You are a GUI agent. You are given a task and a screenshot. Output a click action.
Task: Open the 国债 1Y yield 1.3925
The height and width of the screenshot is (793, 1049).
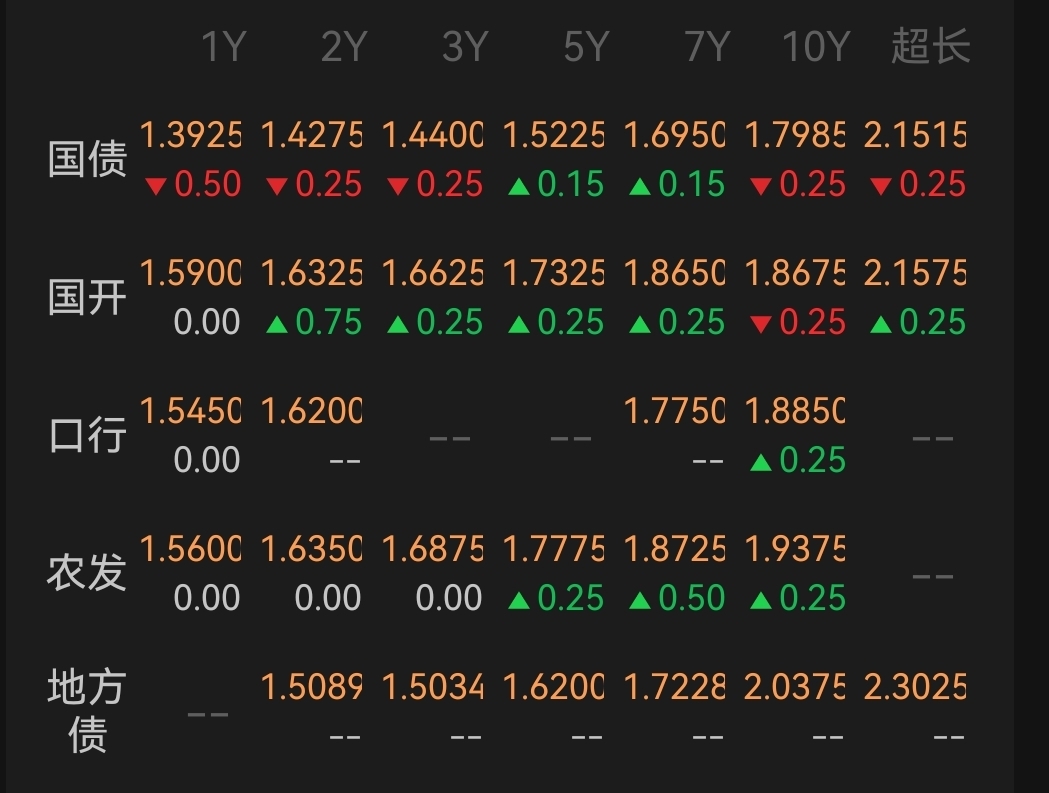(191, 135)
